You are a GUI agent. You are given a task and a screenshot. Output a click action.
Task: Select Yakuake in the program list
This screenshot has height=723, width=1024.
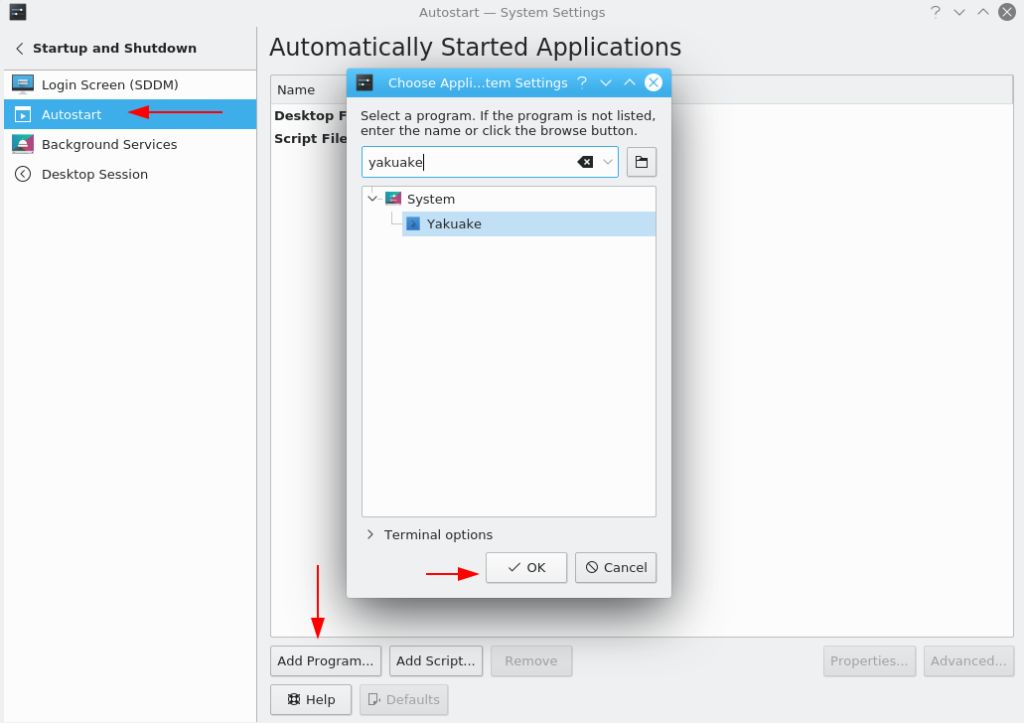pyautogui.click(x=529, y=224)
